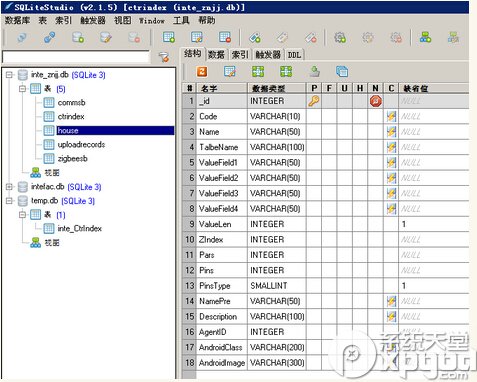Click the lightning icon in Description row

click(391, 316)
